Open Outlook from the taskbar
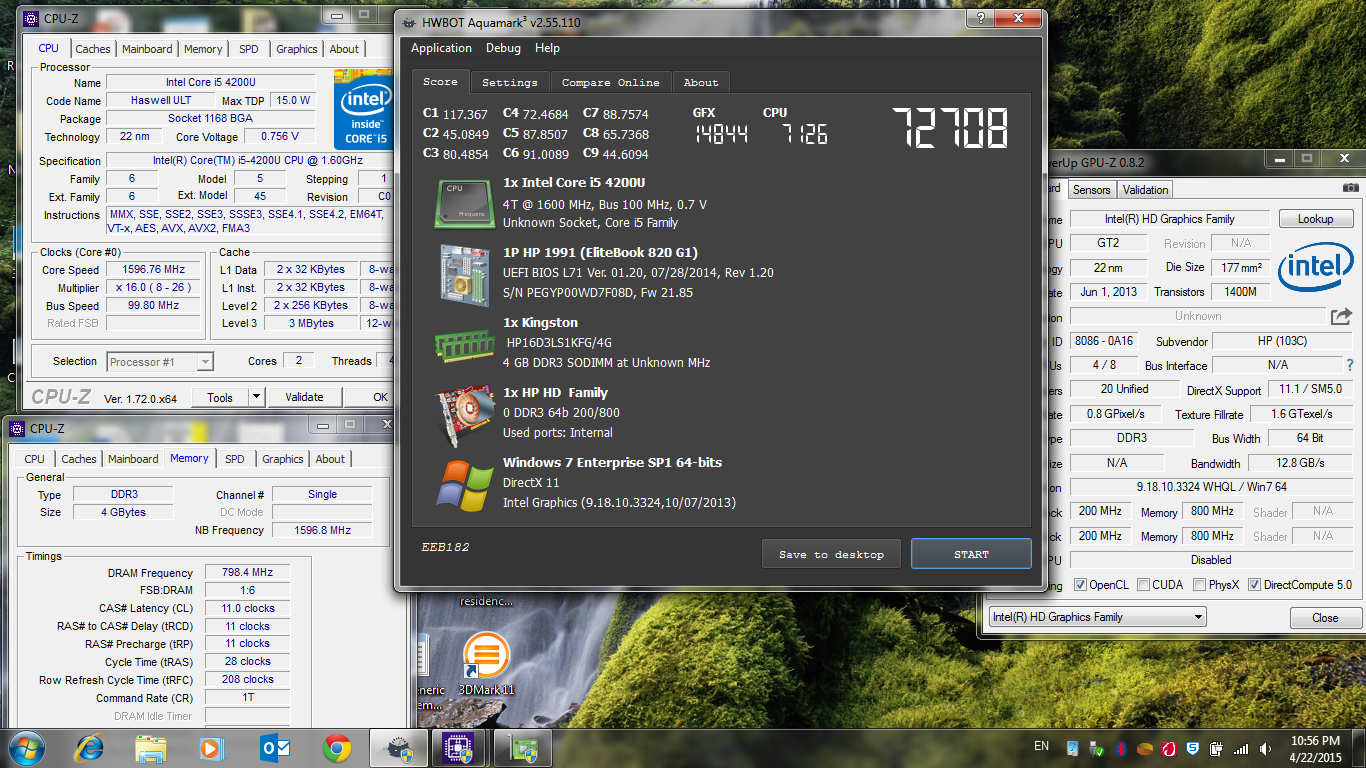 (x=274, y=747)
